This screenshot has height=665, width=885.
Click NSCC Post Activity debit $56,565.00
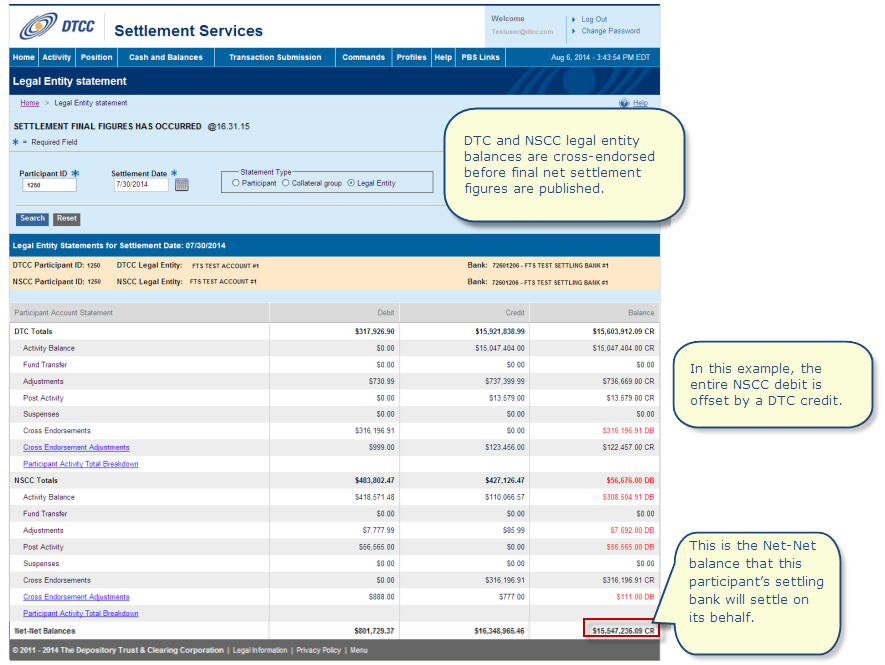click(376, 547)
